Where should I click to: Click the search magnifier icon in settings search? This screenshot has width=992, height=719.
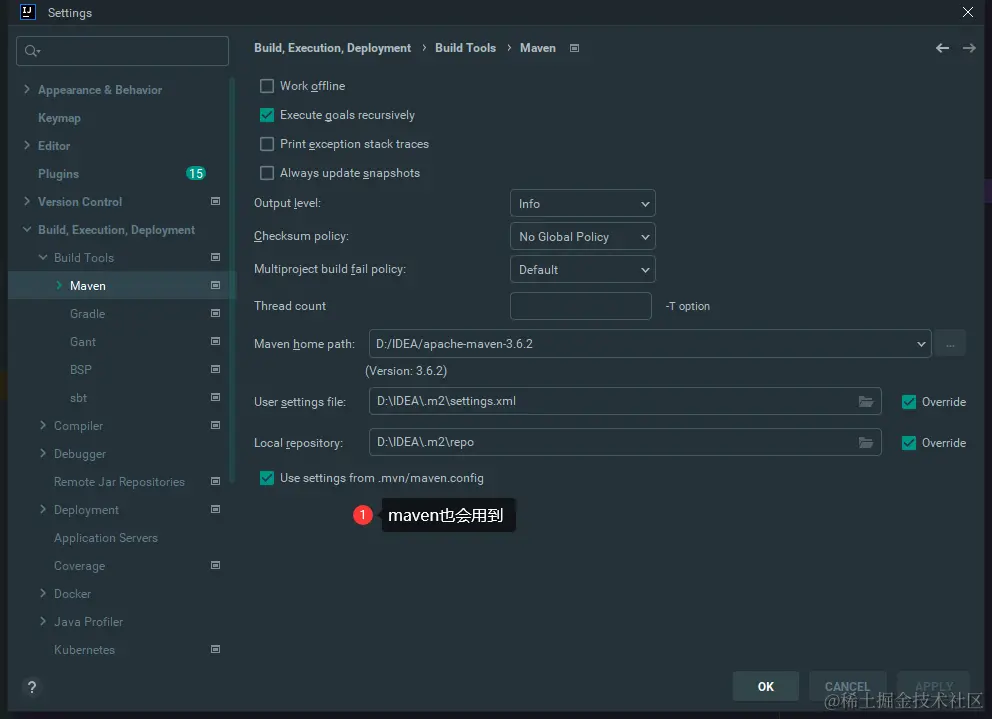click(31, 51)
